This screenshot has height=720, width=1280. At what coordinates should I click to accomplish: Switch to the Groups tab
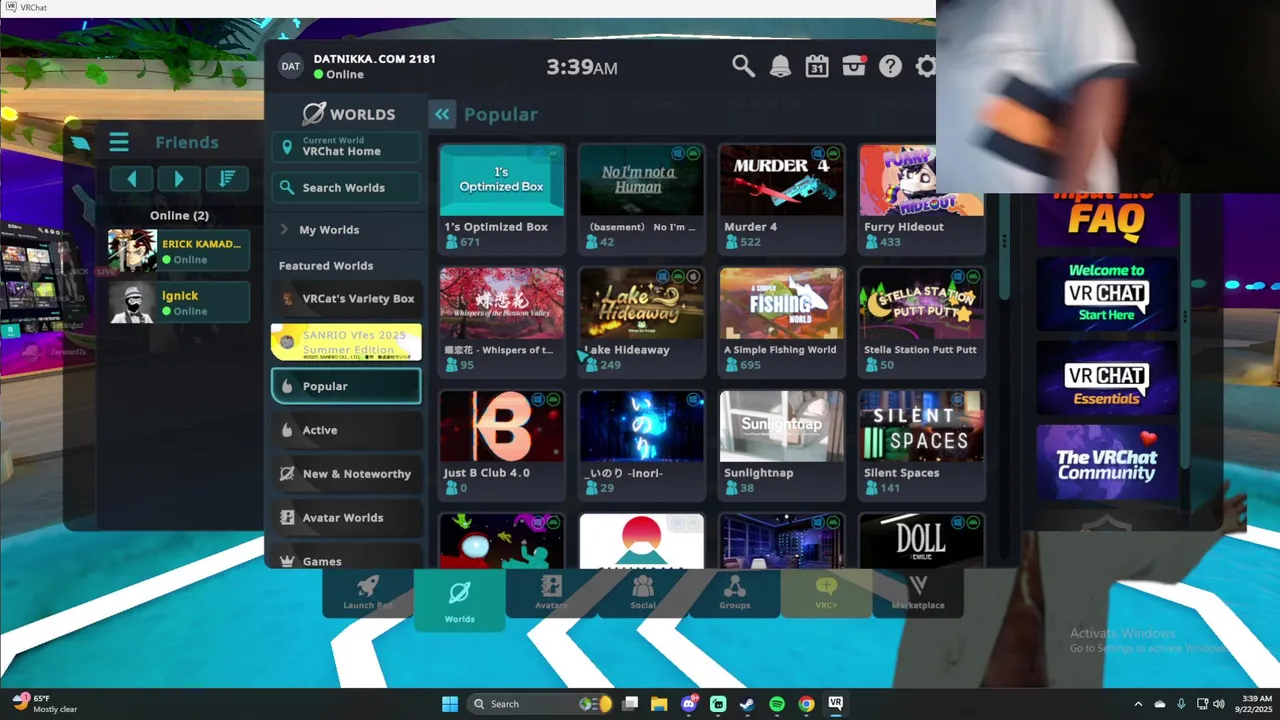[735, 591]
